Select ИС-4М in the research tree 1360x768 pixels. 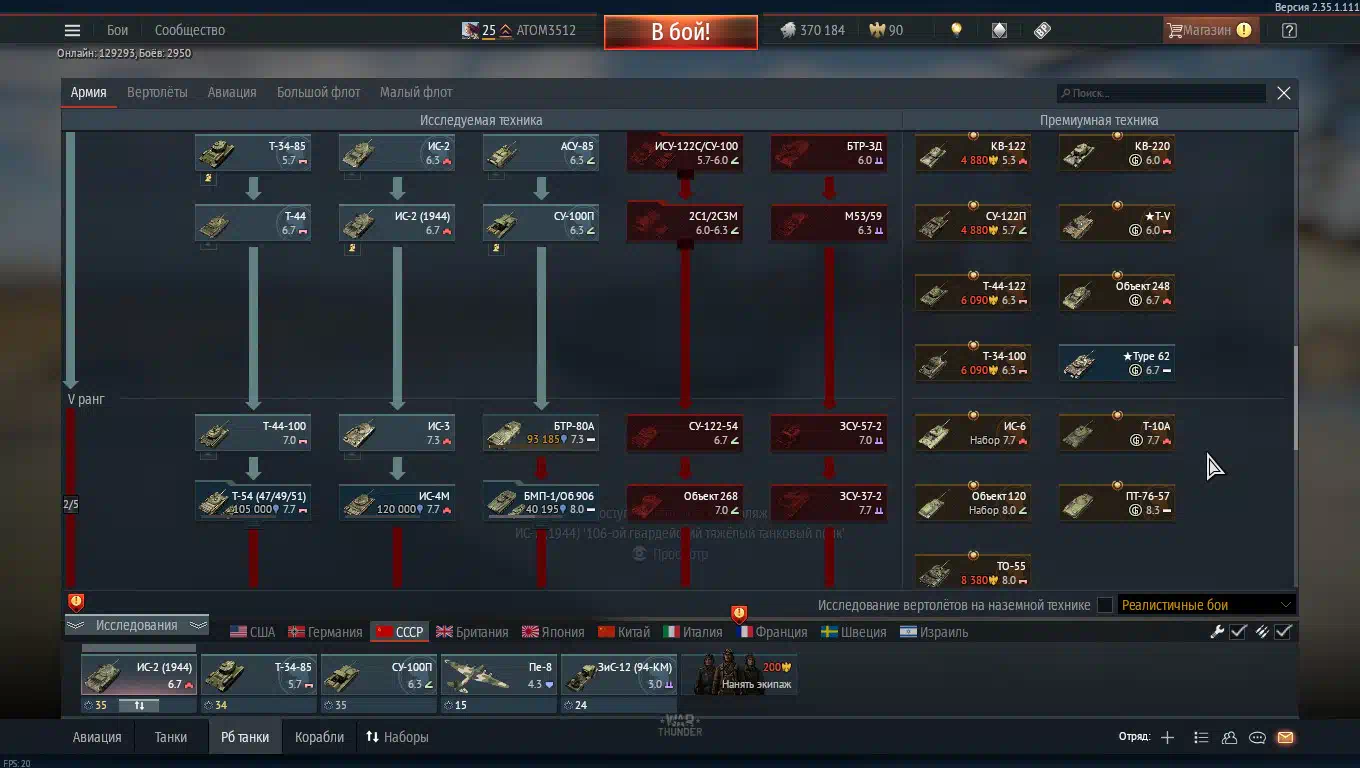point(397,503)
